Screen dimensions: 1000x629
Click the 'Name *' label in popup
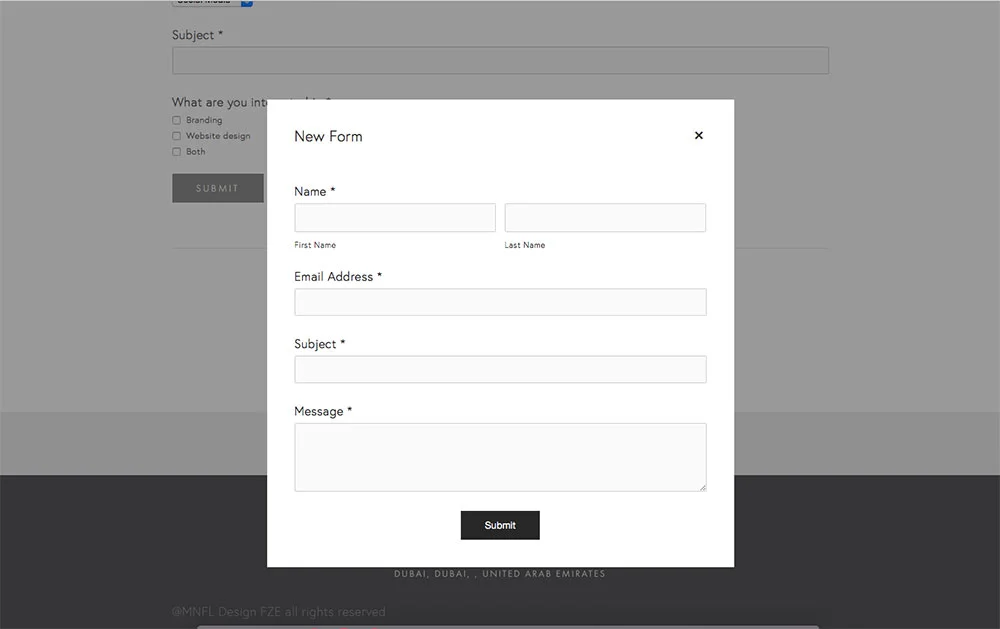[x=314, y=191]
